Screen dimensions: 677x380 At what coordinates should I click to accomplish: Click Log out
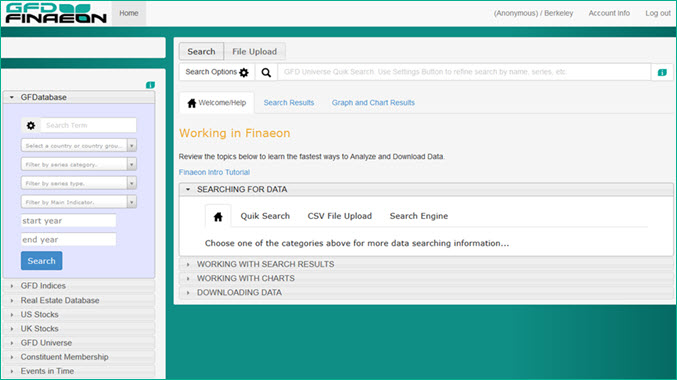pyautogui.click(x=658, y=13)
